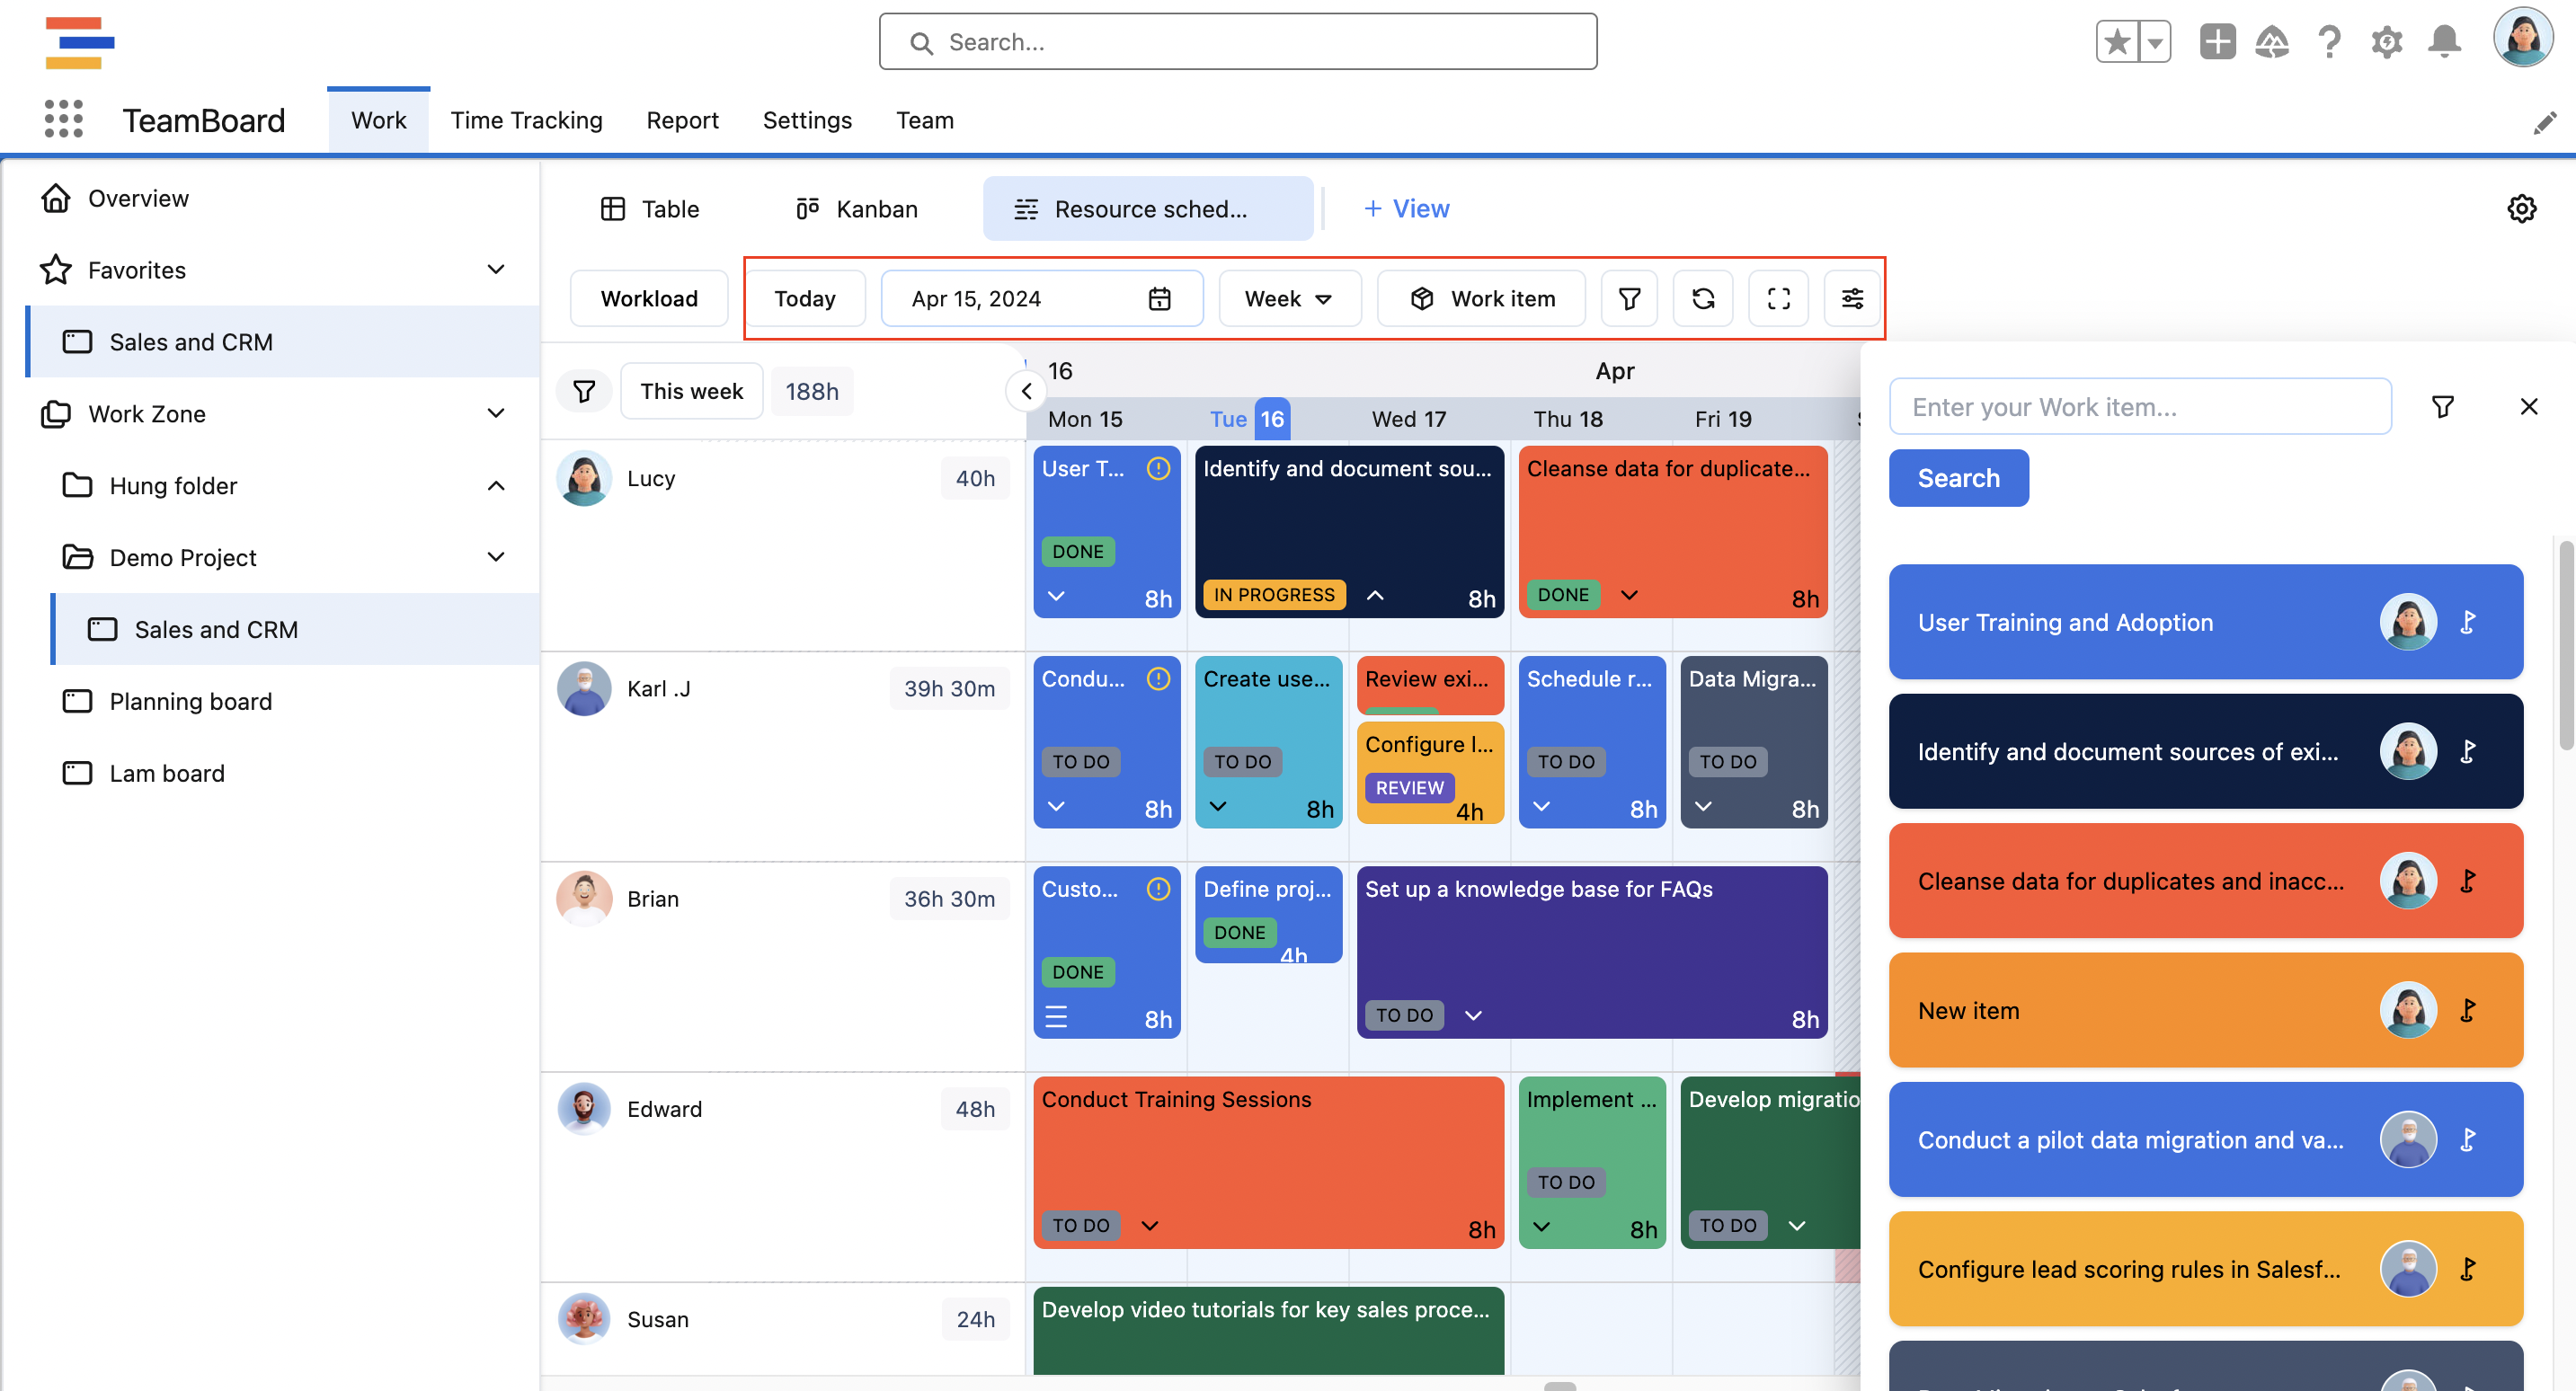Open notifications bell icon

click(x=2444, y=41)
